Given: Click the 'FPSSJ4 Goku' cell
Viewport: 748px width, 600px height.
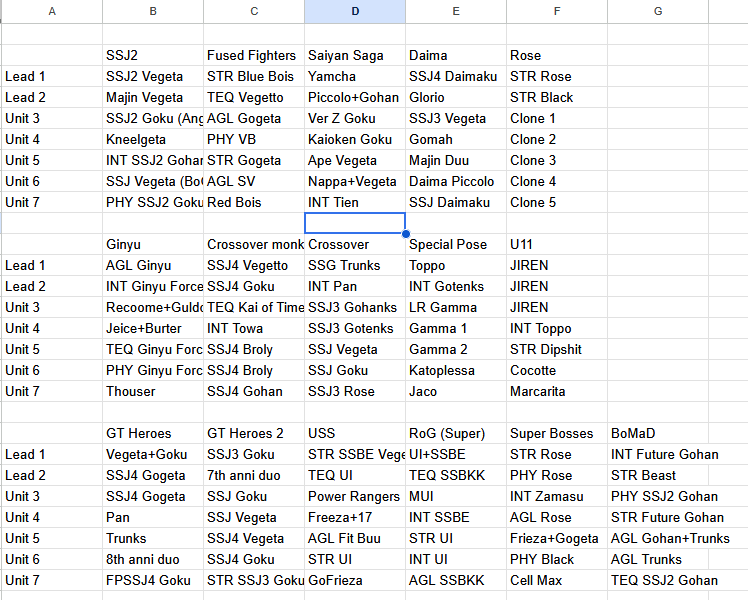Looking at the screenshot, I should (x=153, y=580).
